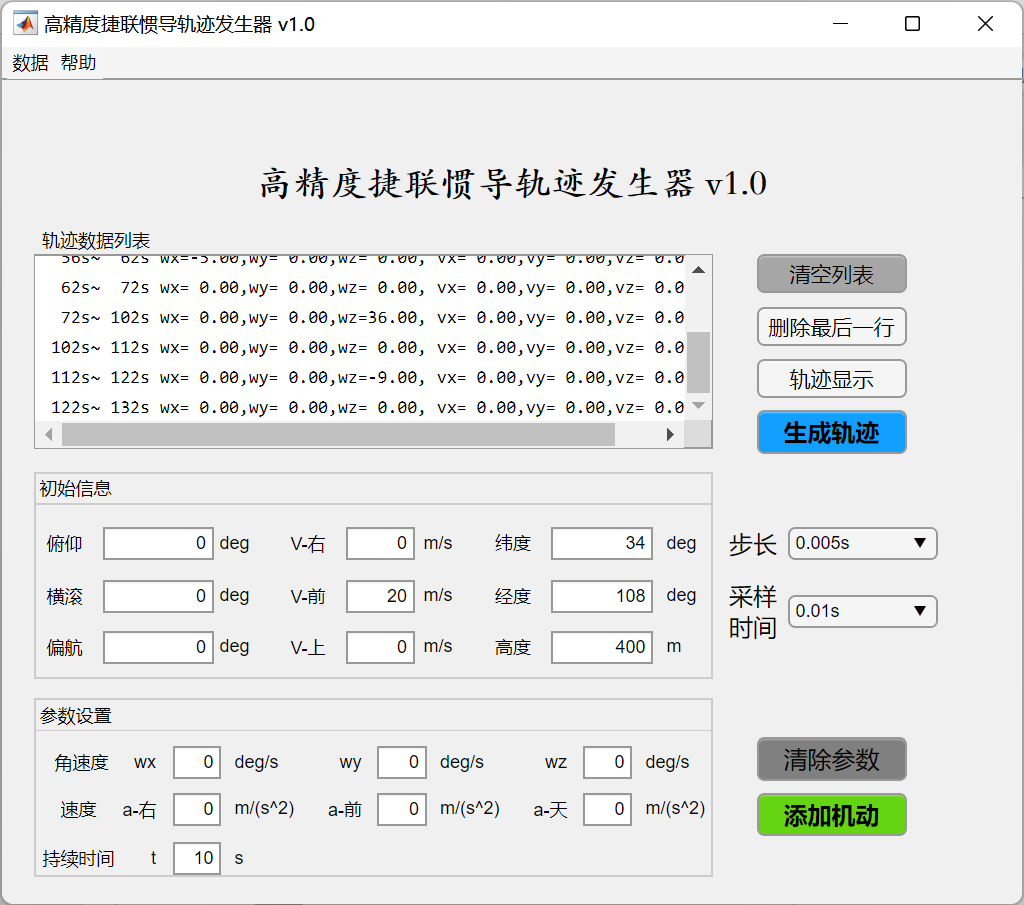Viewport: 1024px width, 905px height.
Task: Select the 72s~ 102s trajectory row
Action: pos(360,317)
